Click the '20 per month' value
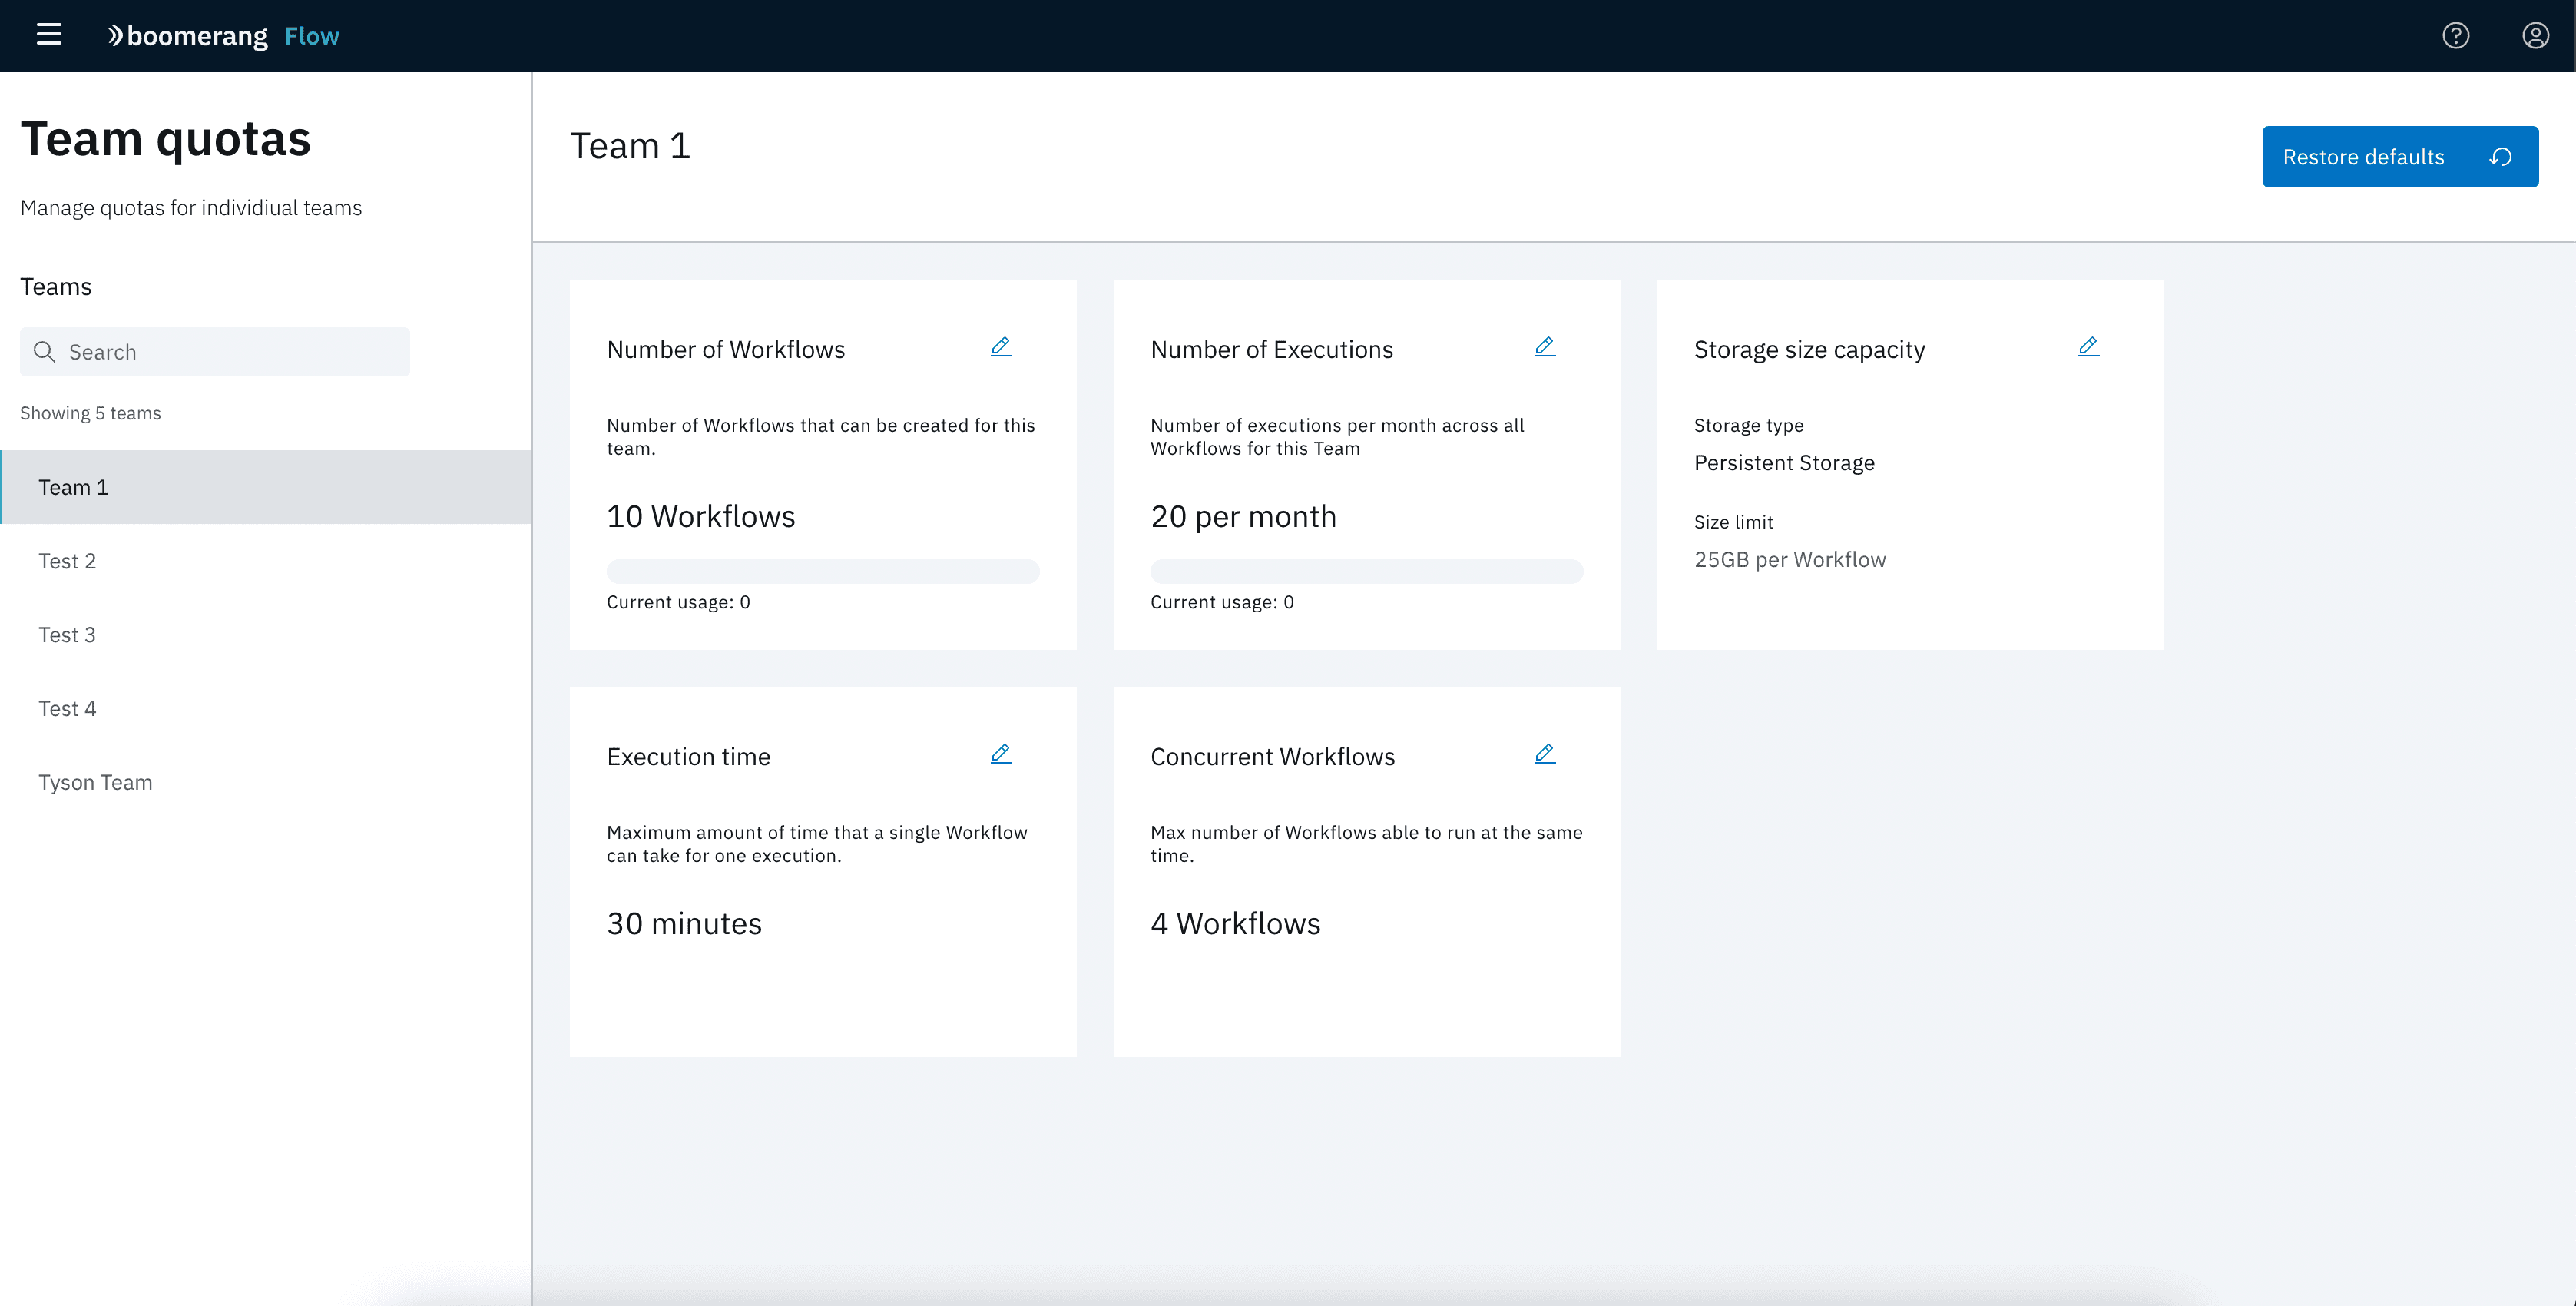 1243,517
